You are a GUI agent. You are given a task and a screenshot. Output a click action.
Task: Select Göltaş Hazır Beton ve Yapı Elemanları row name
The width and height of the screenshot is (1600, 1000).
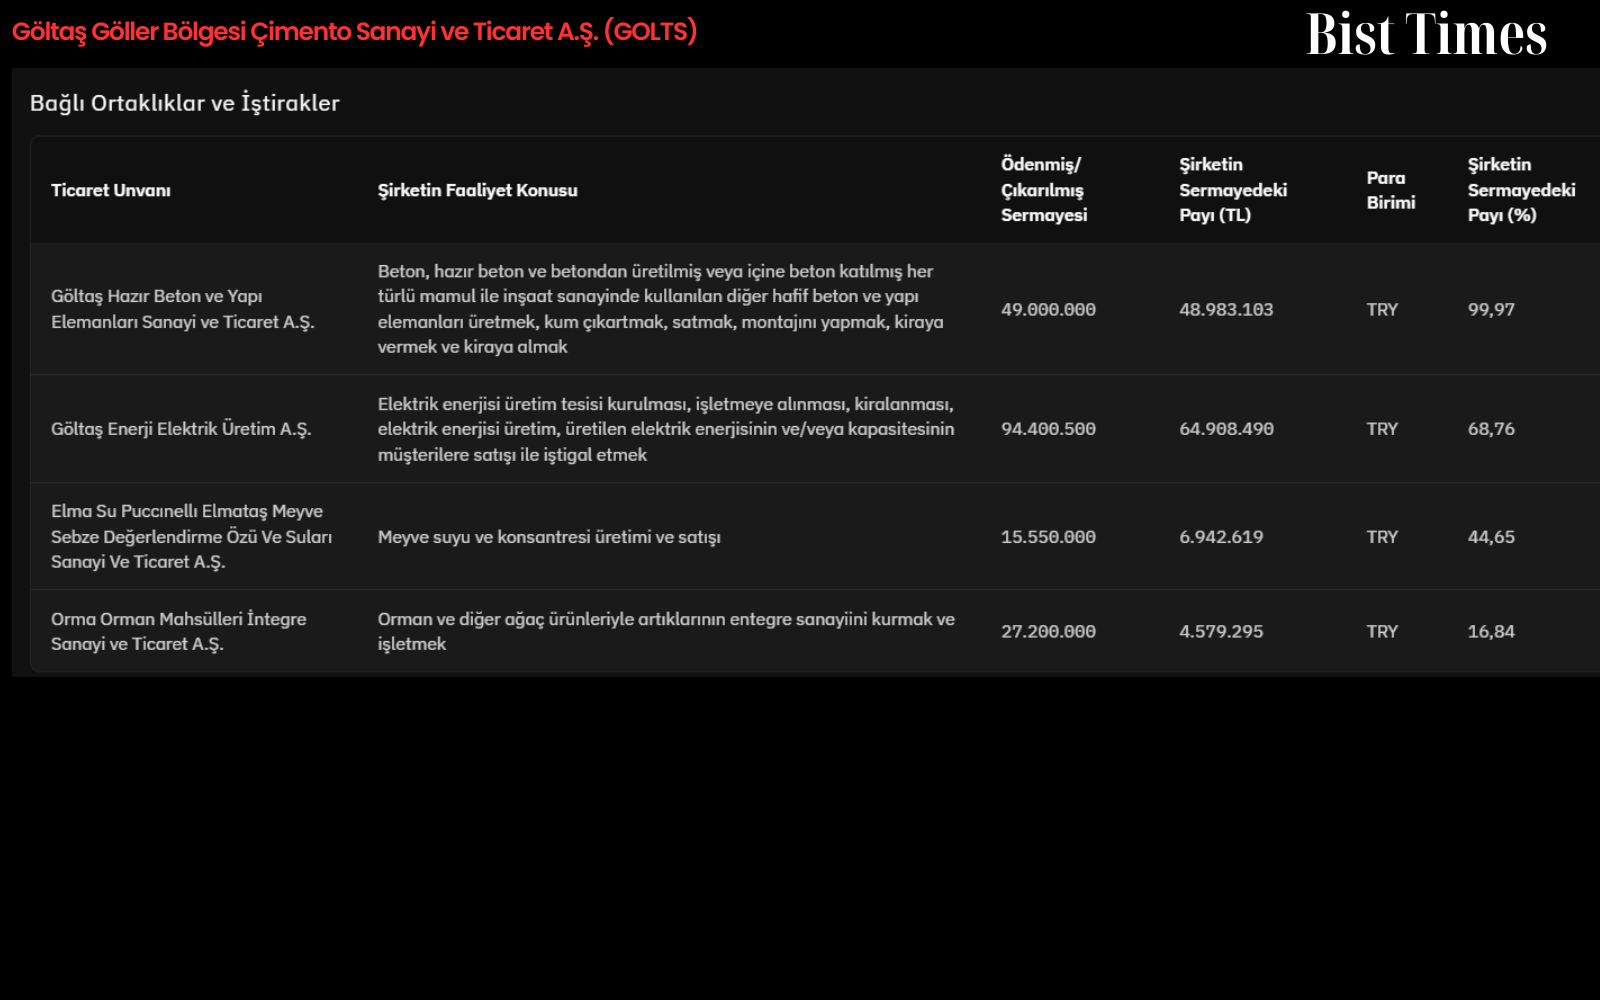[183, 309]
